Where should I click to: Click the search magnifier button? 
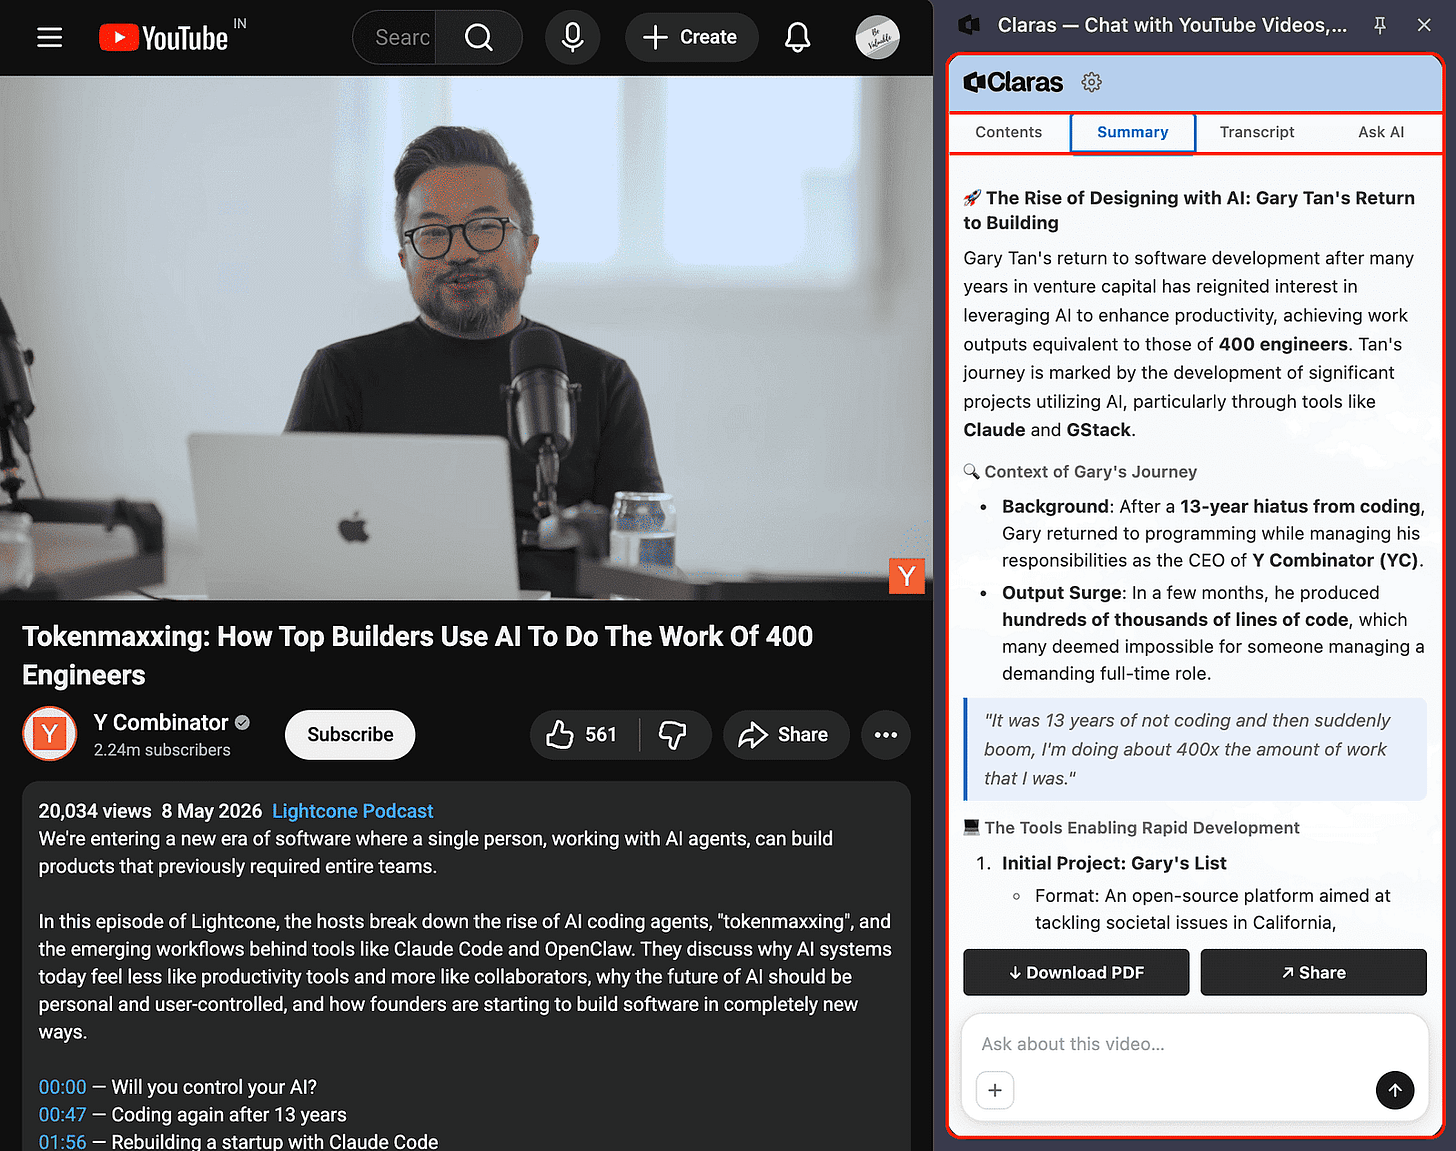point(479,38)
